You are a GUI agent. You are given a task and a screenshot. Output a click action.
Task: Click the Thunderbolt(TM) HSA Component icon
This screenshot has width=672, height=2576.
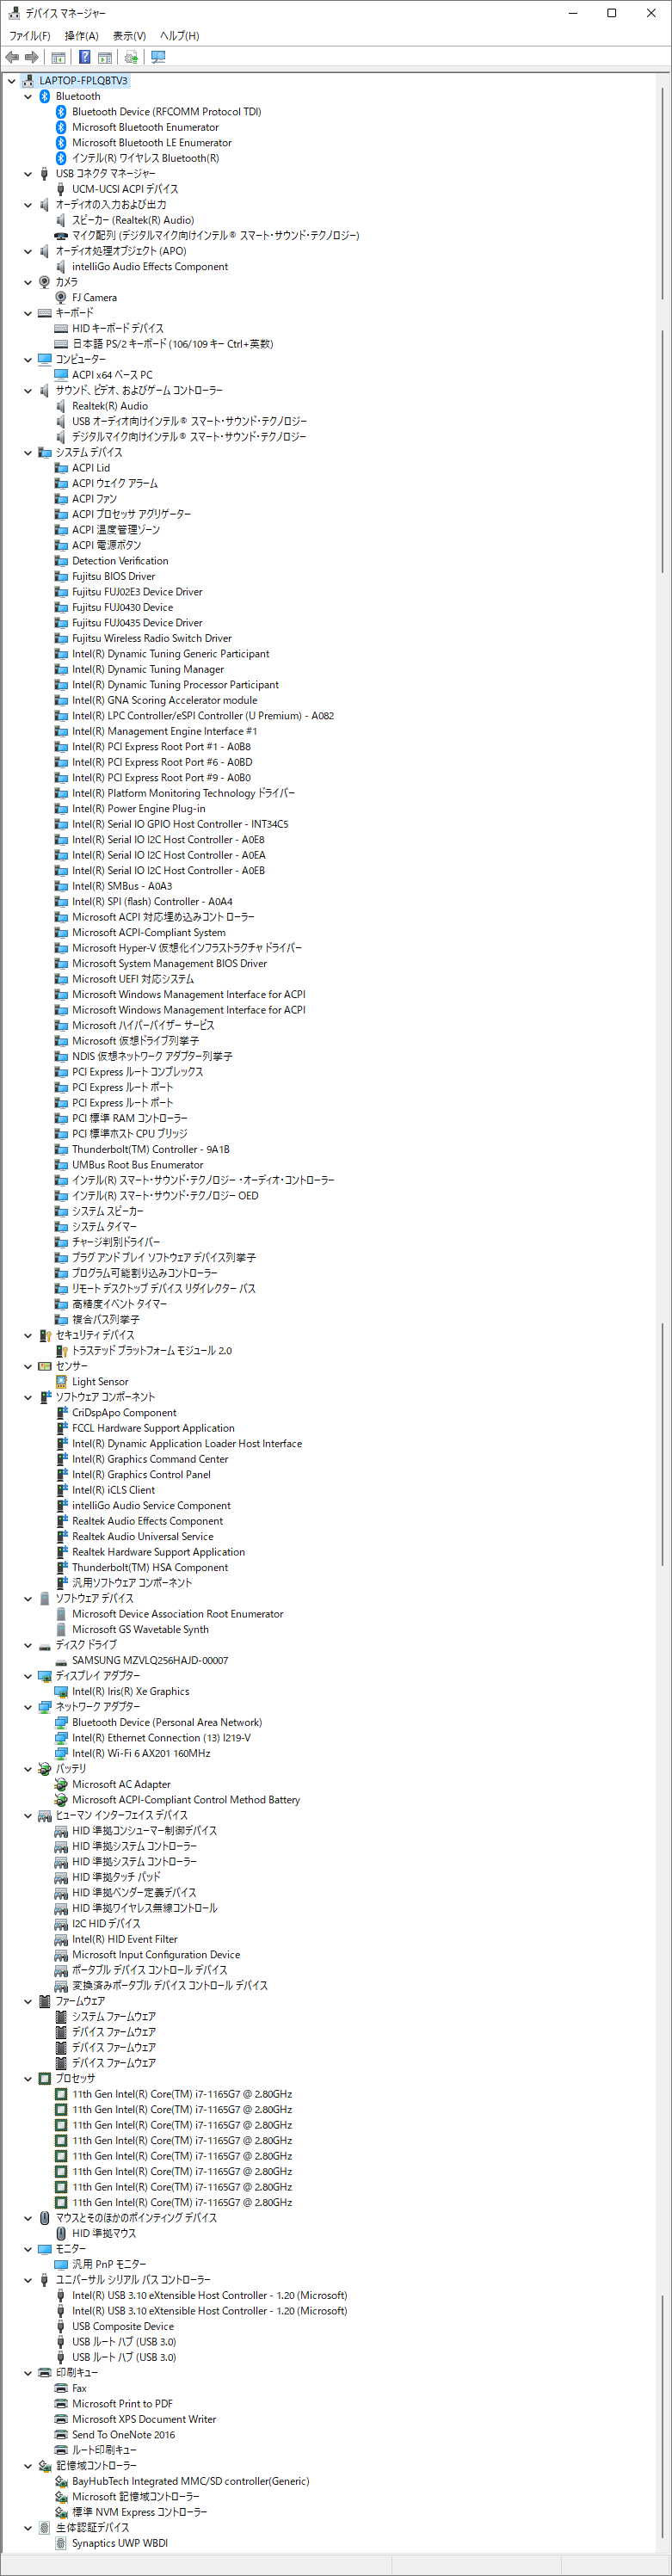pyautogui.click(x=61, y=1567)
